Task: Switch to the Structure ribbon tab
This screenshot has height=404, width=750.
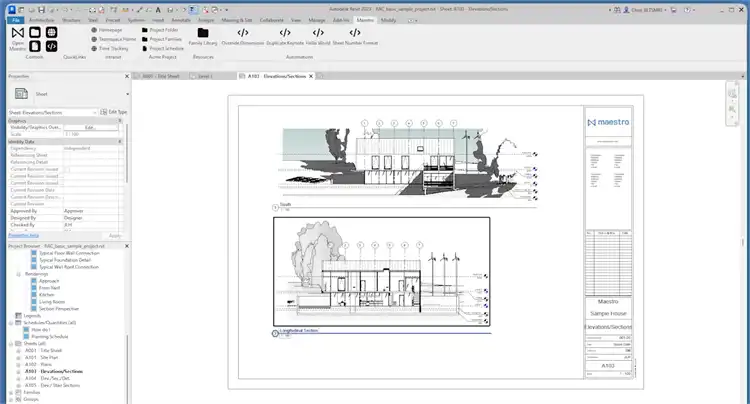Action: (71, 20)
